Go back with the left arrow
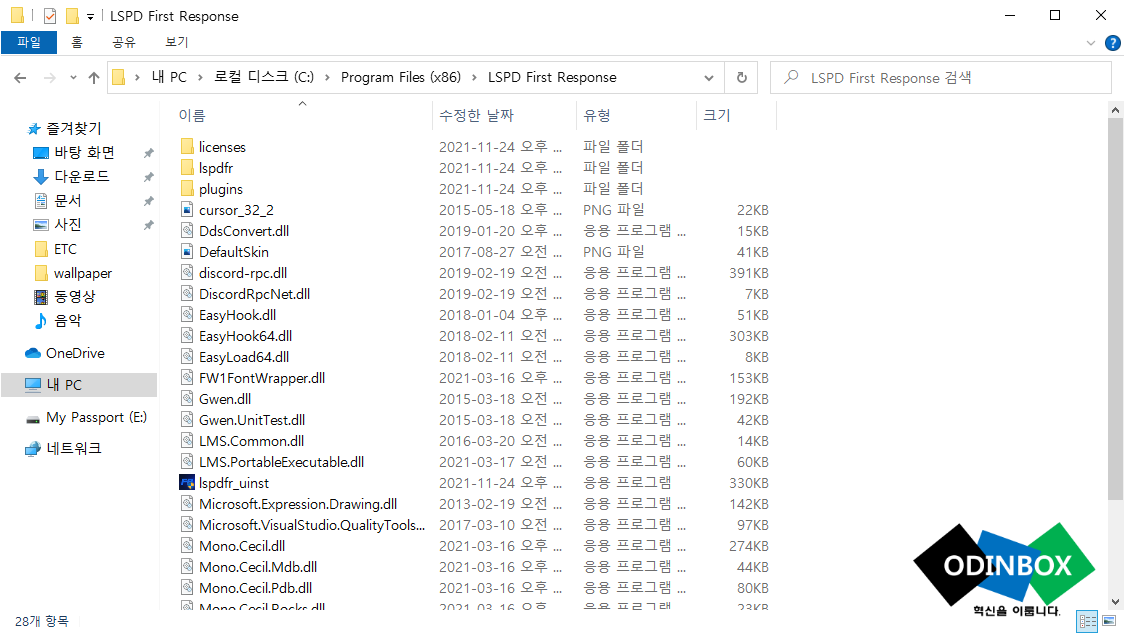The width and height of the screenshot is (1125, 634). [20, 77]
